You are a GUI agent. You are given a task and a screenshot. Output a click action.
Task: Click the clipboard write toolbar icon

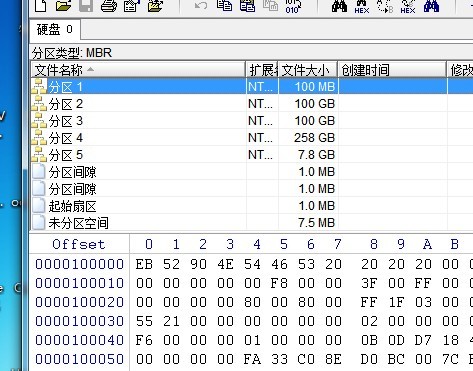click(x=248, y=6)
